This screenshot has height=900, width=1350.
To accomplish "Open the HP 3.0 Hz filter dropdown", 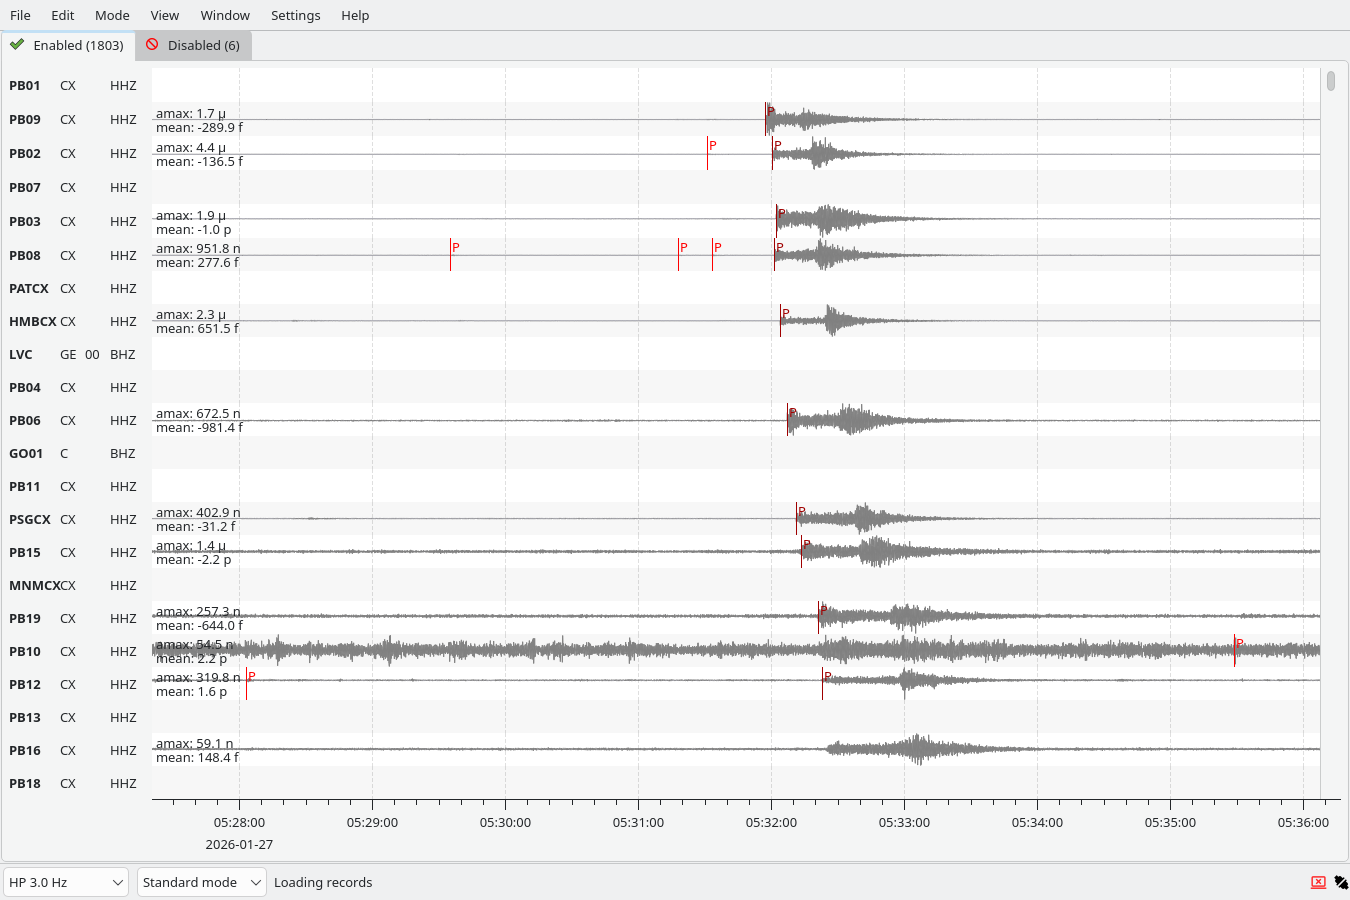I will click(x=66, y=882).
